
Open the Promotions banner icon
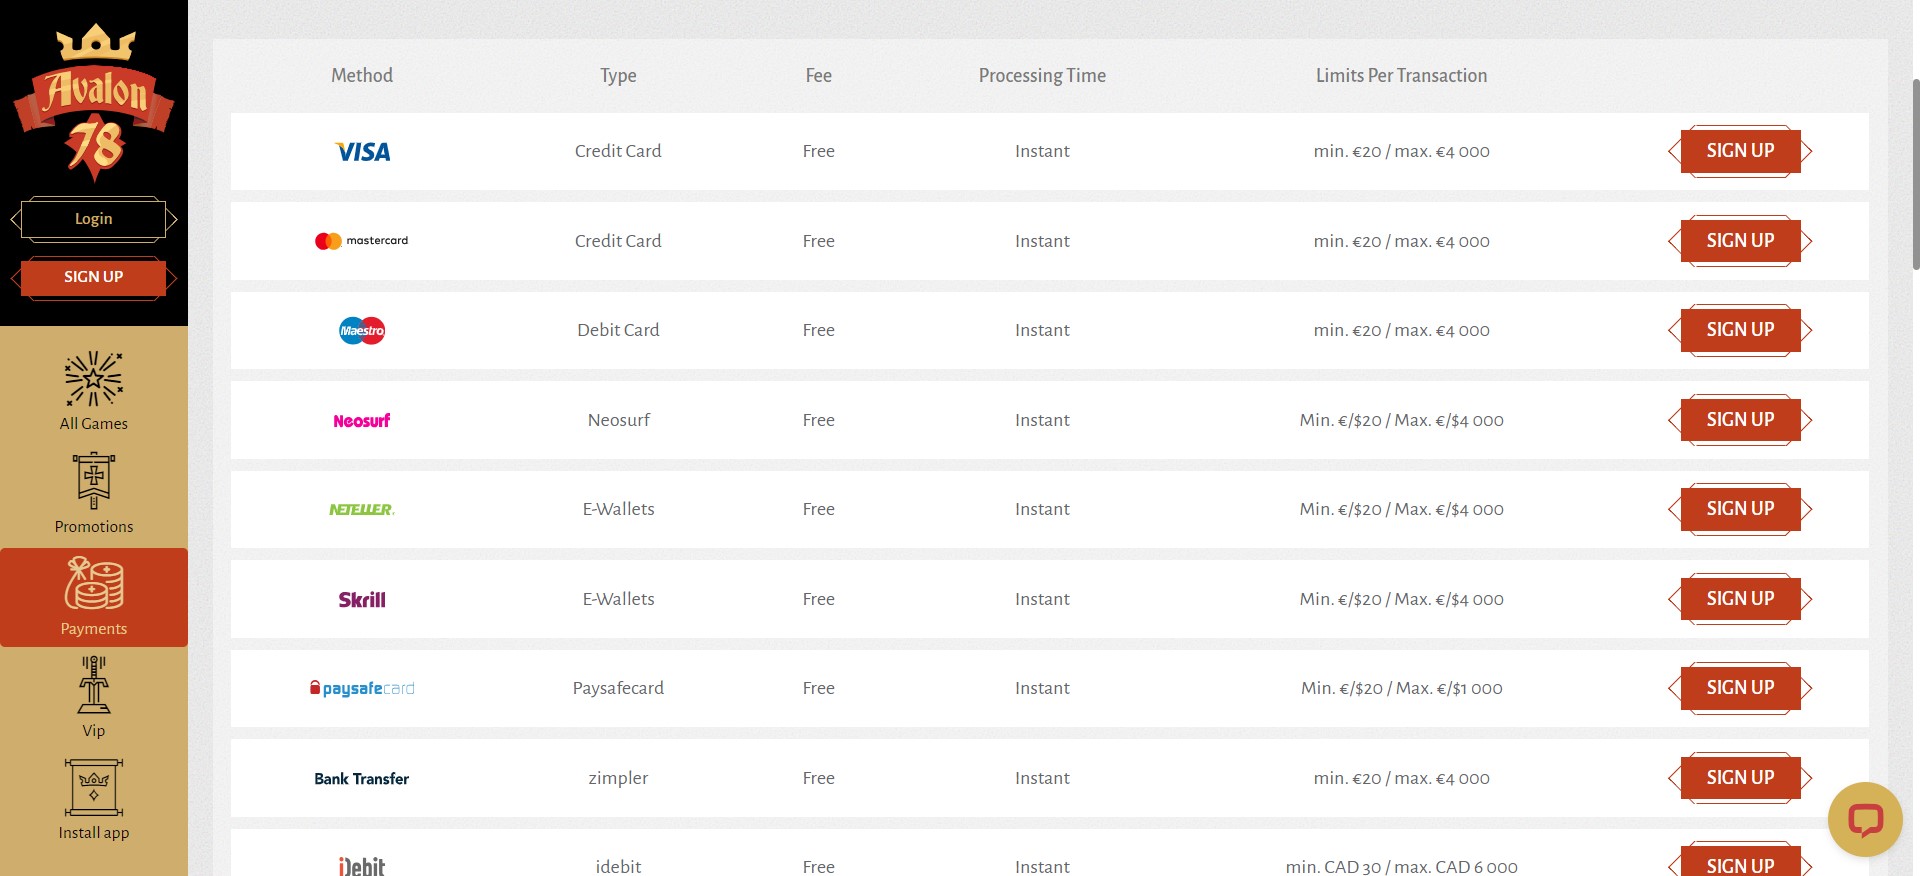pyautogui.click(x=94, y=481)
